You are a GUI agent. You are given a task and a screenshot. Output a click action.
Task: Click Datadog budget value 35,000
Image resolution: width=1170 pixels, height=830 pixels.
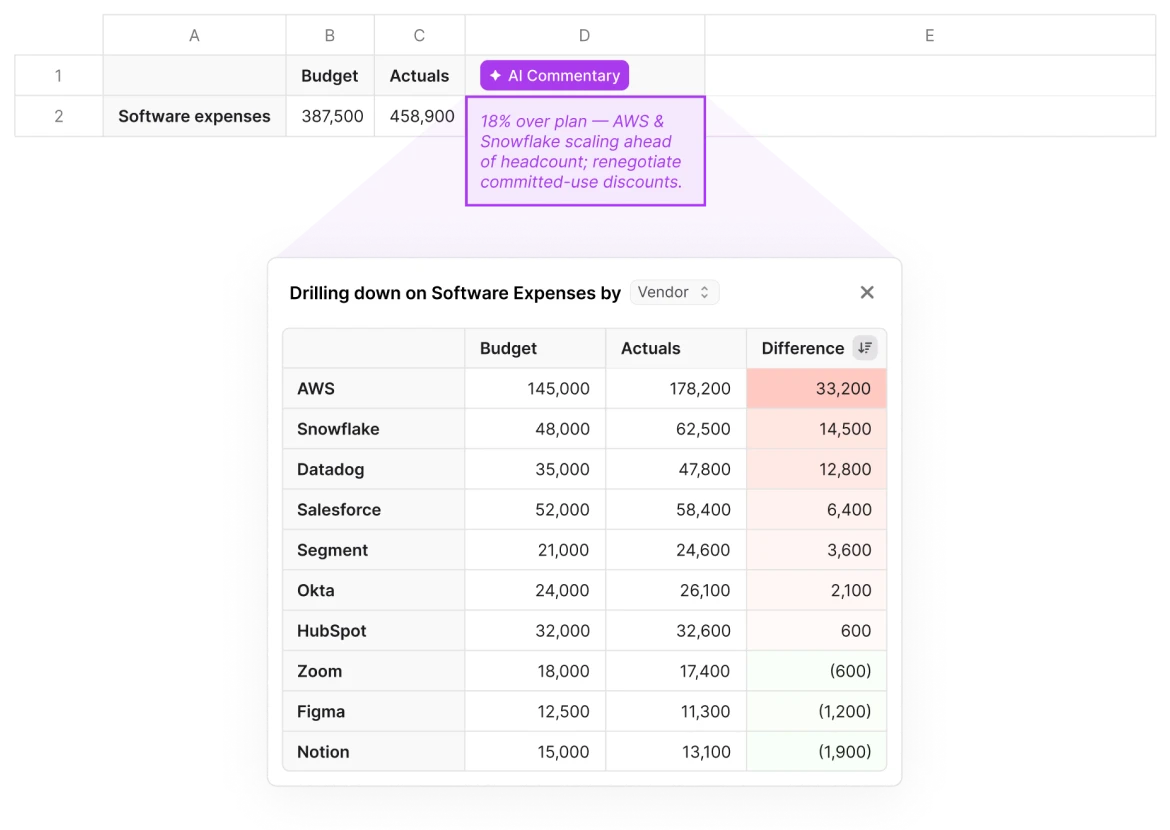(x=535, y=469)
